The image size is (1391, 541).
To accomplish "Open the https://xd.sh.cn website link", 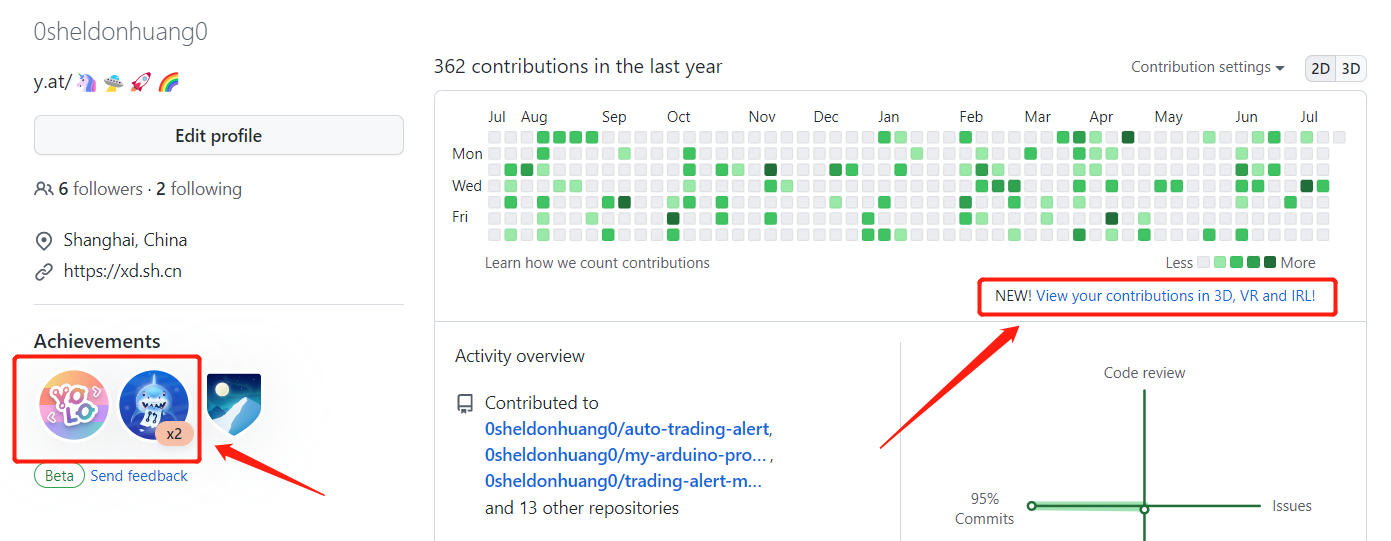I will 122,271.
